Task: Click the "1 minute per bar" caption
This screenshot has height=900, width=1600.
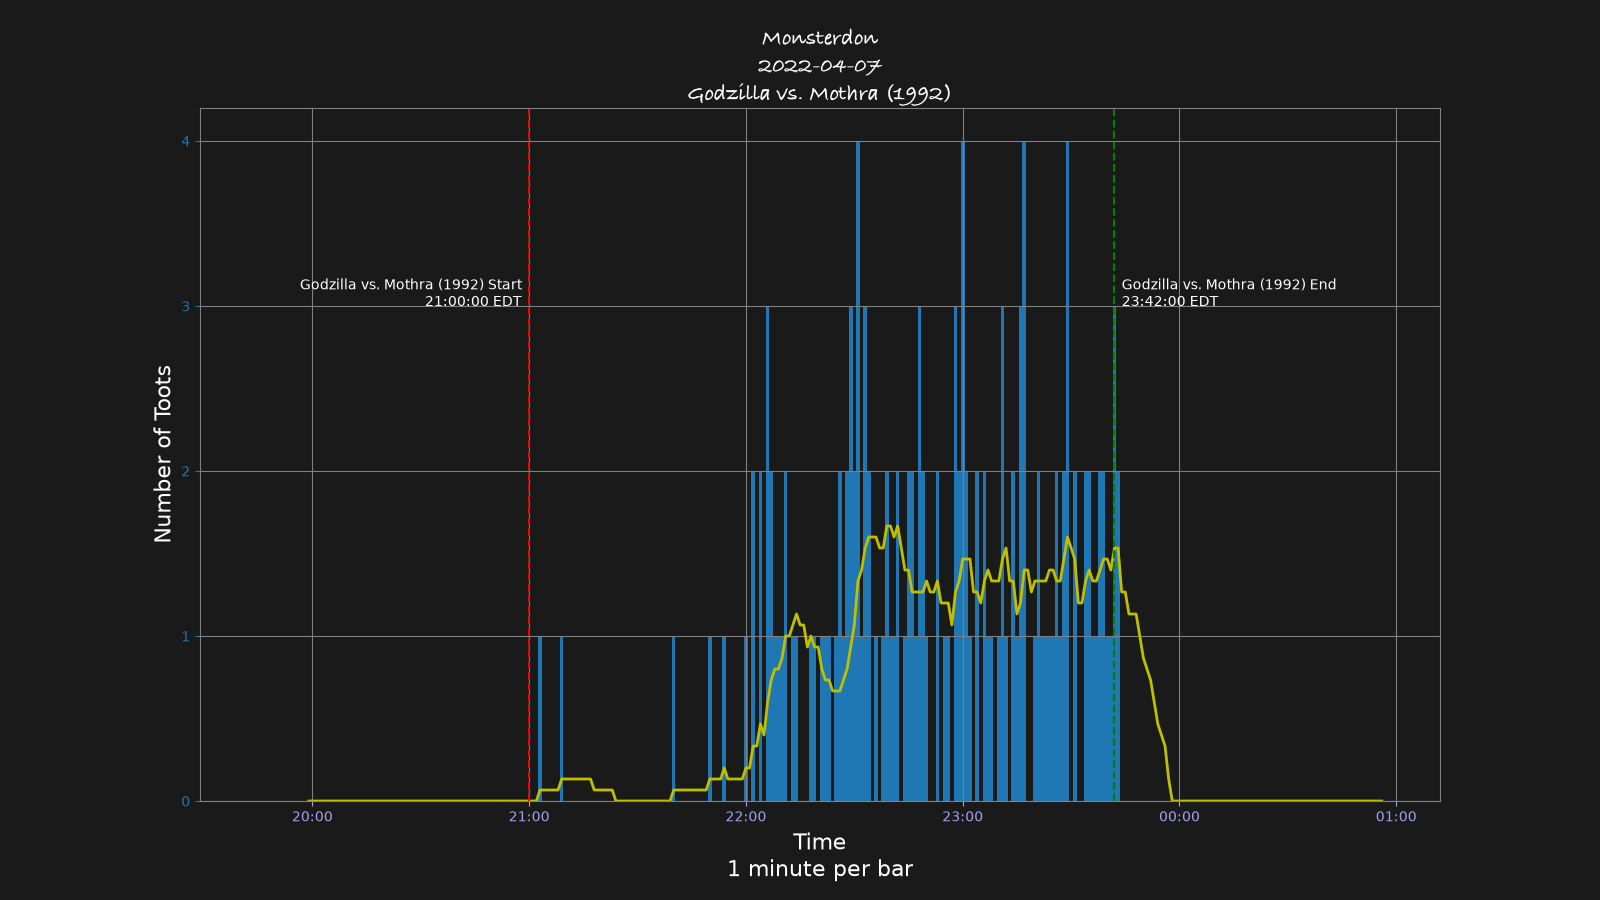Action: point(819,869)
